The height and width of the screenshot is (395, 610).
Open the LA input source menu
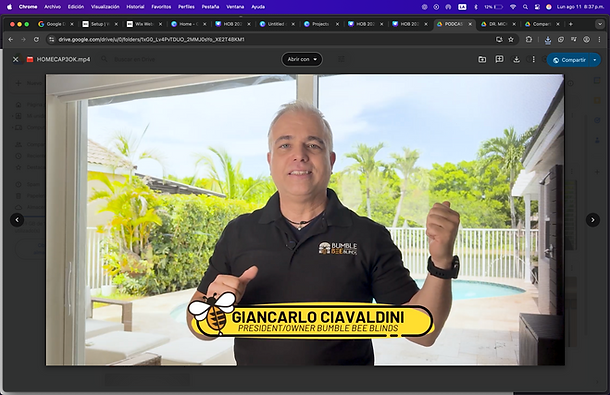point(462,7)
